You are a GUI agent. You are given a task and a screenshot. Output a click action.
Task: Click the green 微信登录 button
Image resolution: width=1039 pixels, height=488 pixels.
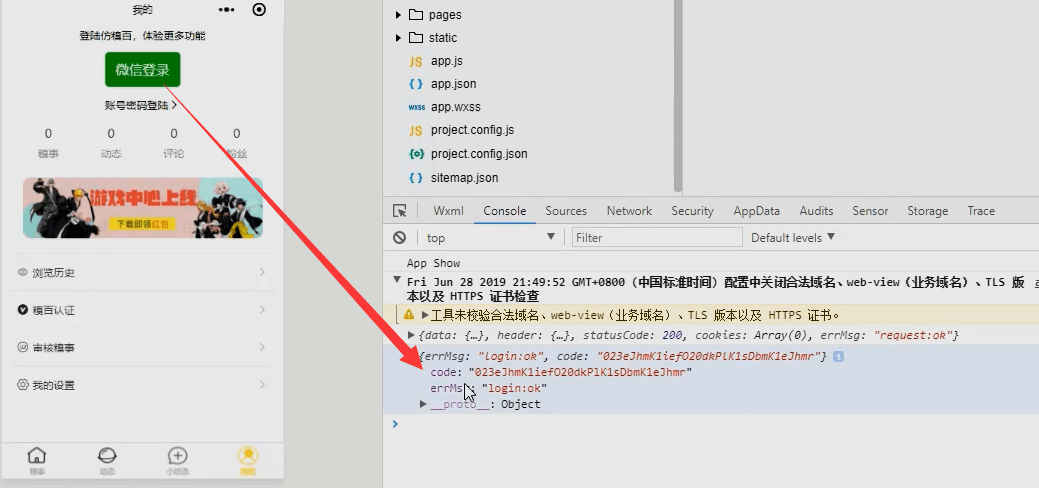click(x=142, y=70)
